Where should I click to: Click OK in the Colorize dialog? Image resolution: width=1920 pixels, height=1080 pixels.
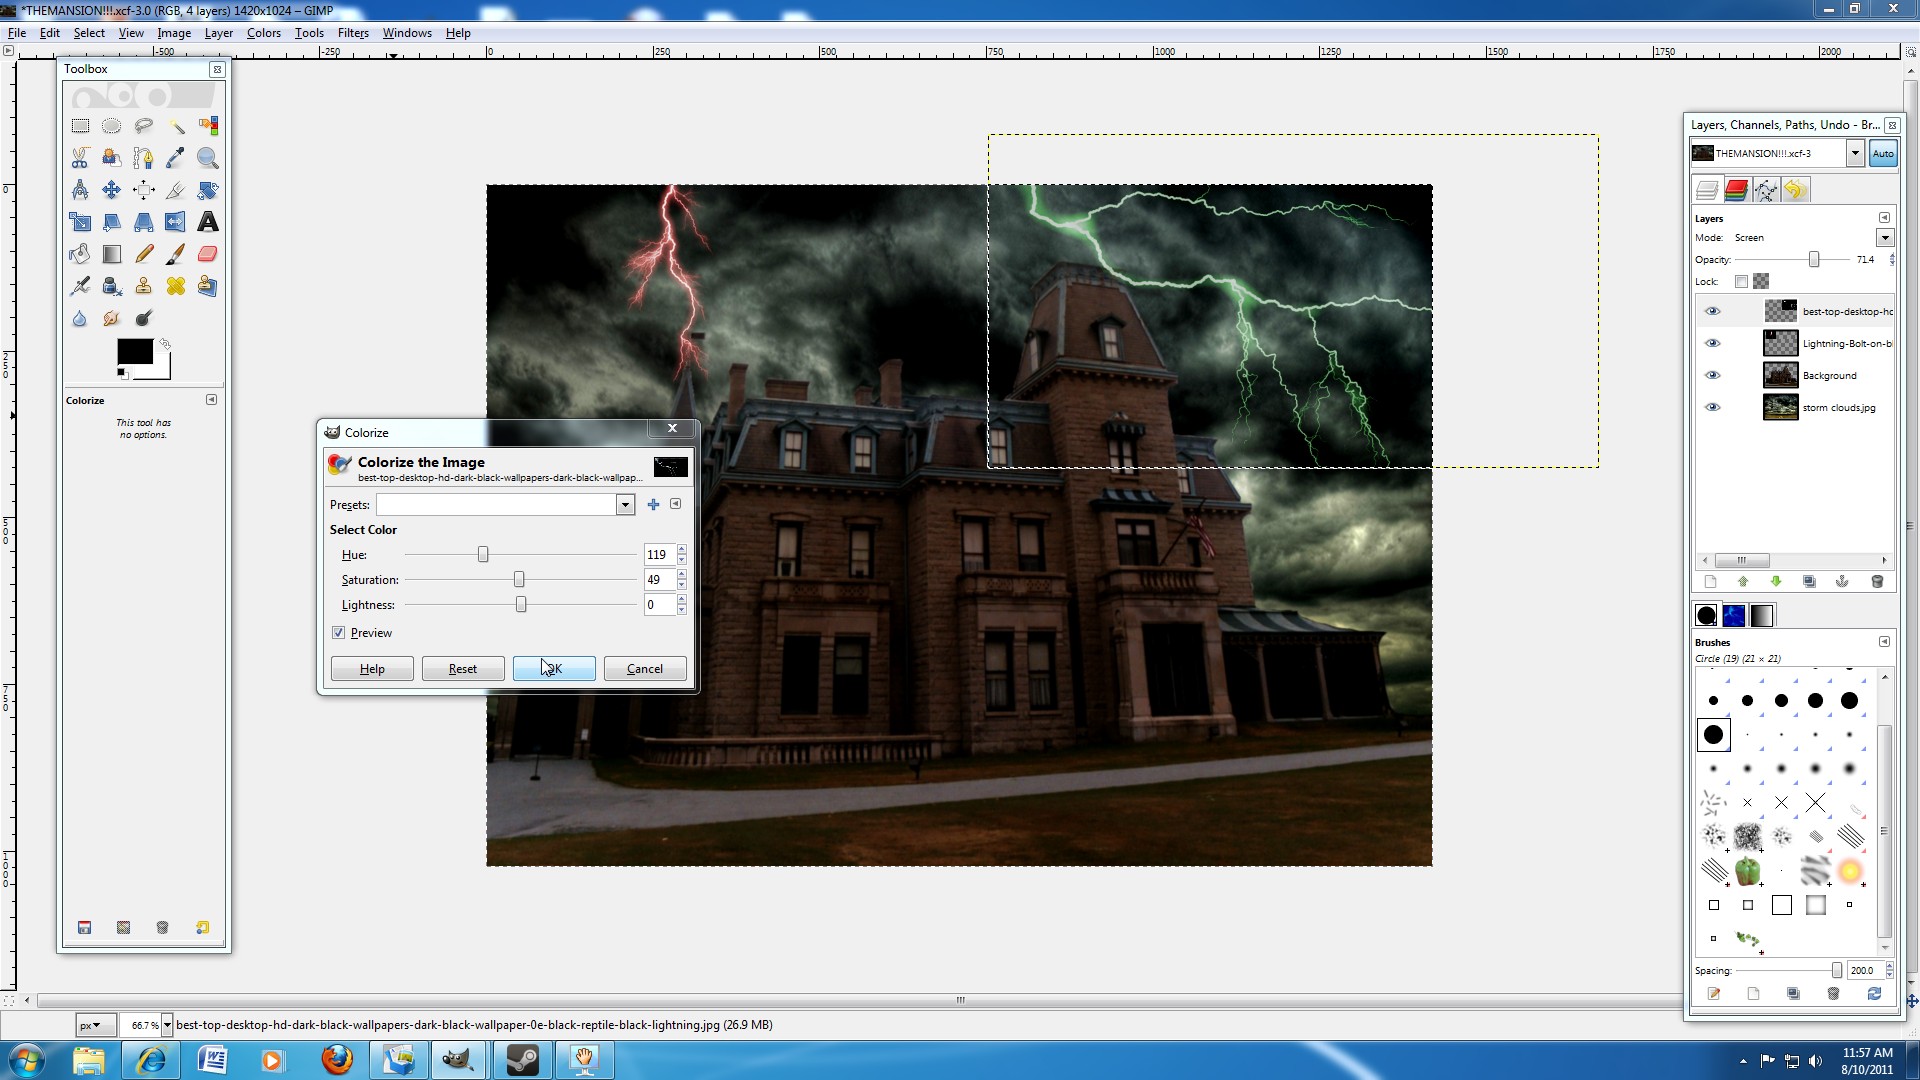554,669
